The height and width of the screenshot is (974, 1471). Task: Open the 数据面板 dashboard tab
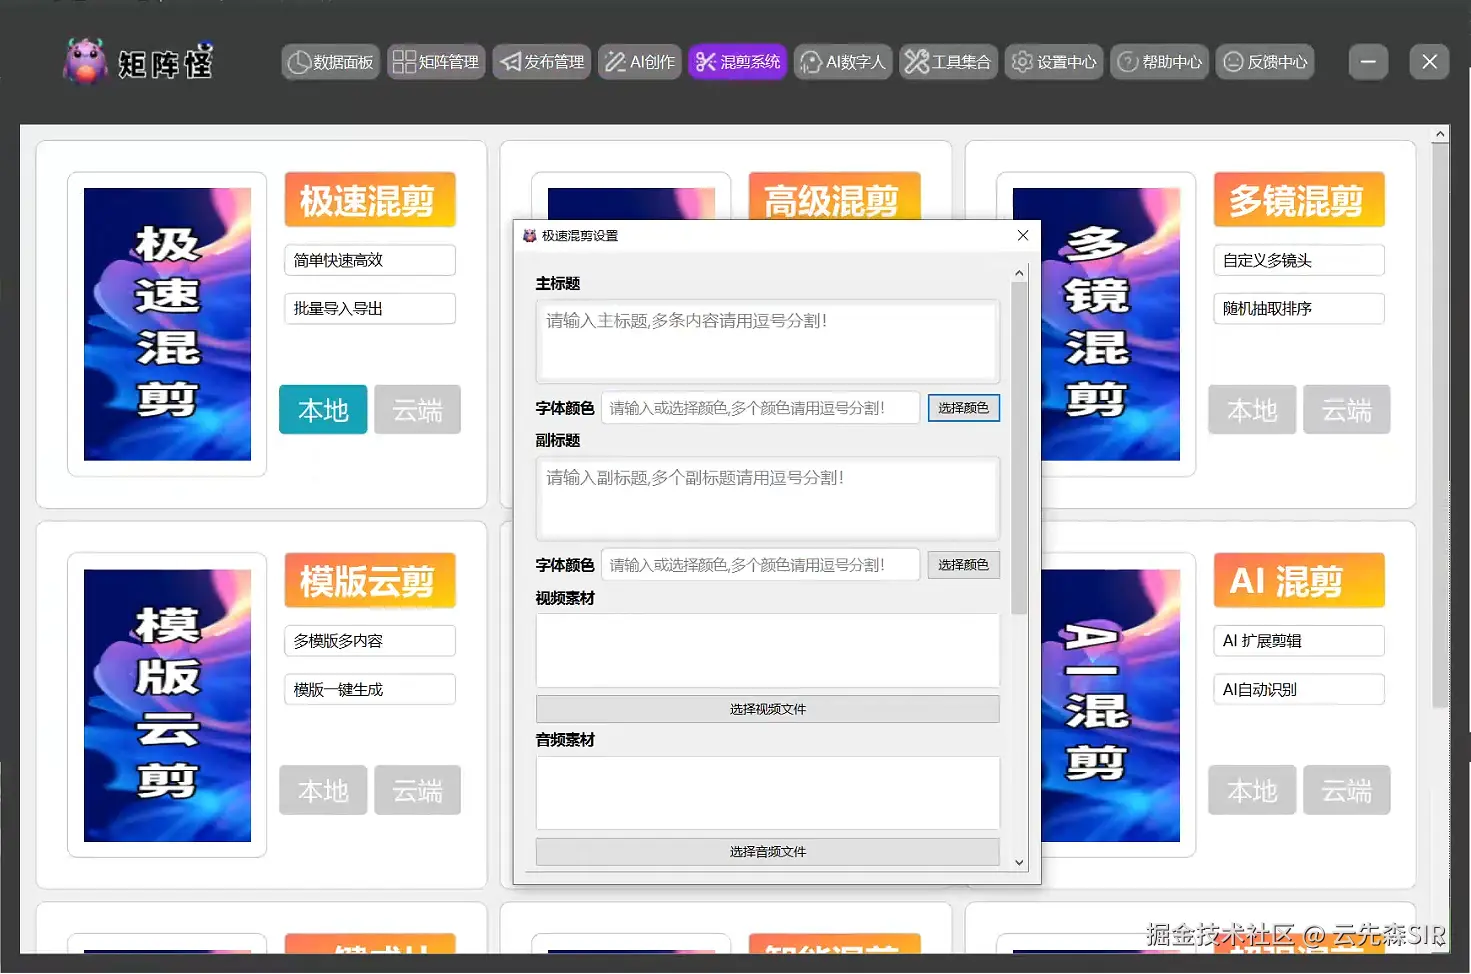click(x=330, y=62)
